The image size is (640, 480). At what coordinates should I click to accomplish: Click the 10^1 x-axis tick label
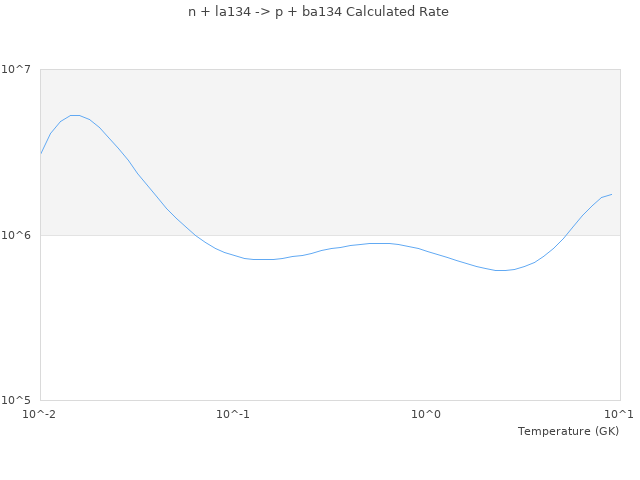click(x=620, y=415)
